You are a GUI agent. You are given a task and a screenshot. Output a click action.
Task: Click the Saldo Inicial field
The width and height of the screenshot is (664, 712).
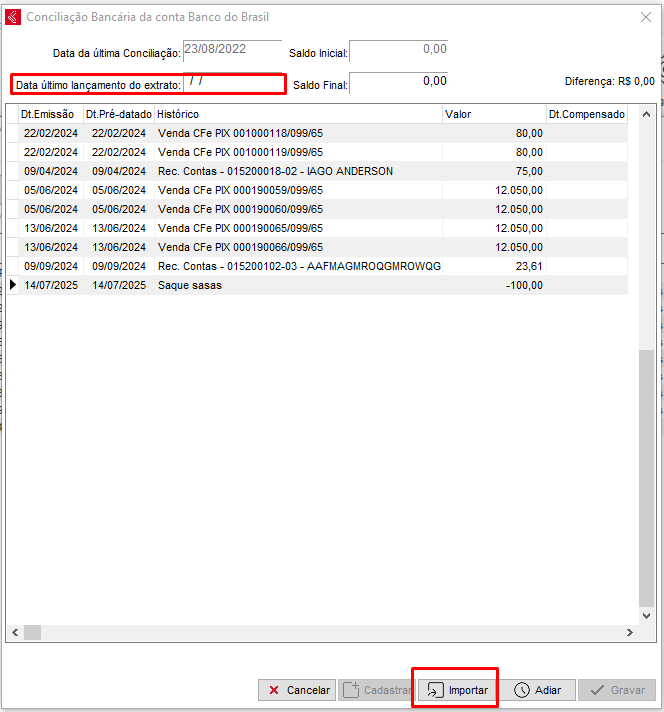click(x=399, y=50)
